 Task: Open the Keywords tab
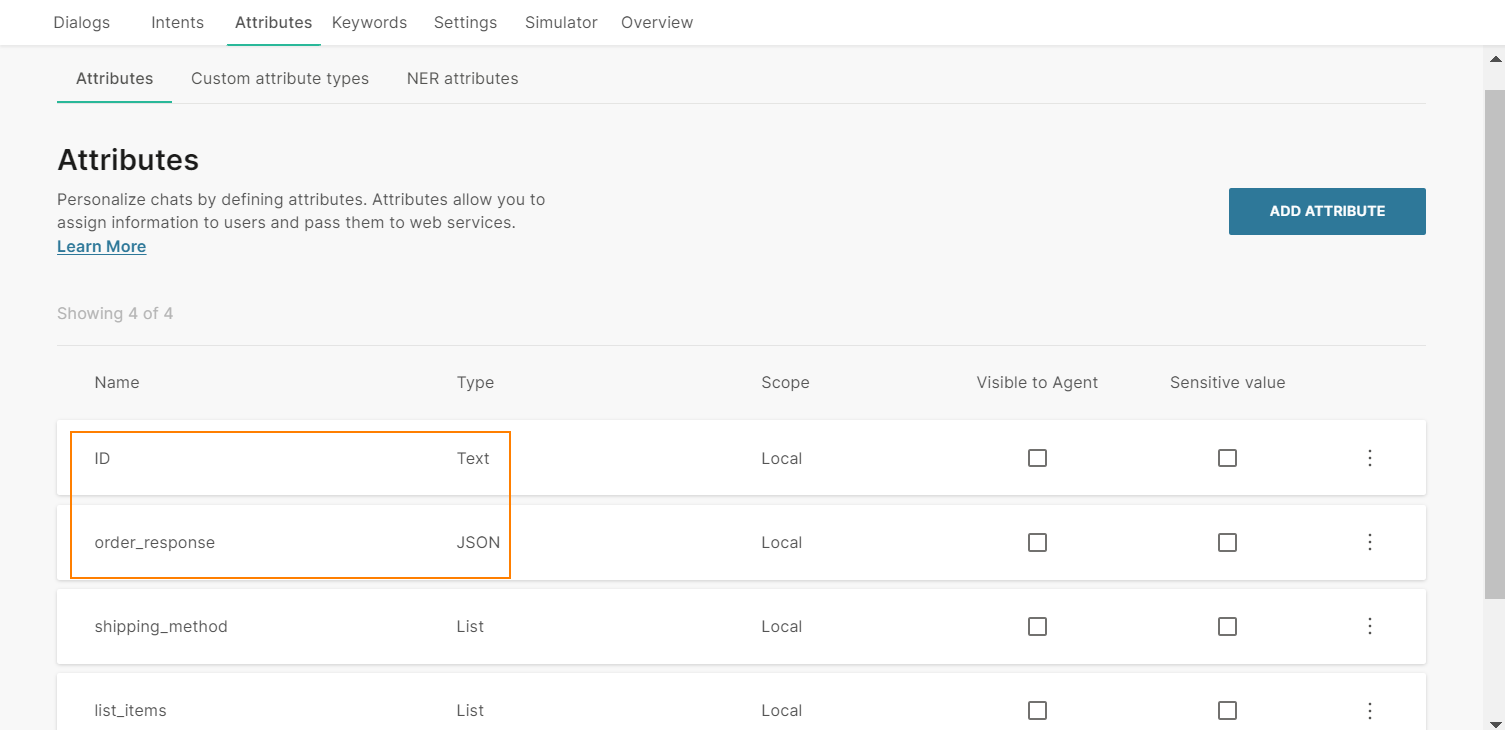tap(369, 22)
